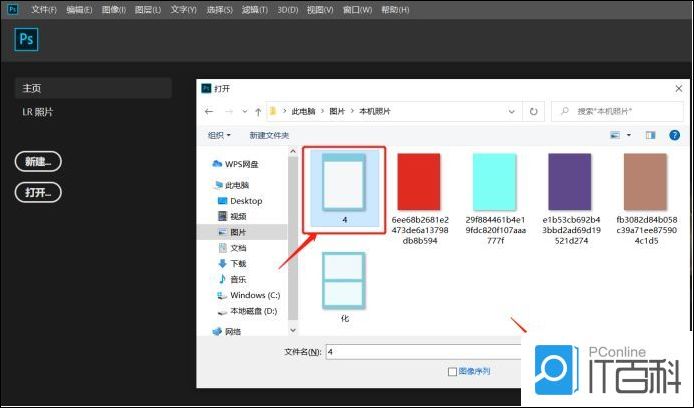The image size is (694, 408).
Task: Click the back arrow in Open dialog
Action: [209, 111]
